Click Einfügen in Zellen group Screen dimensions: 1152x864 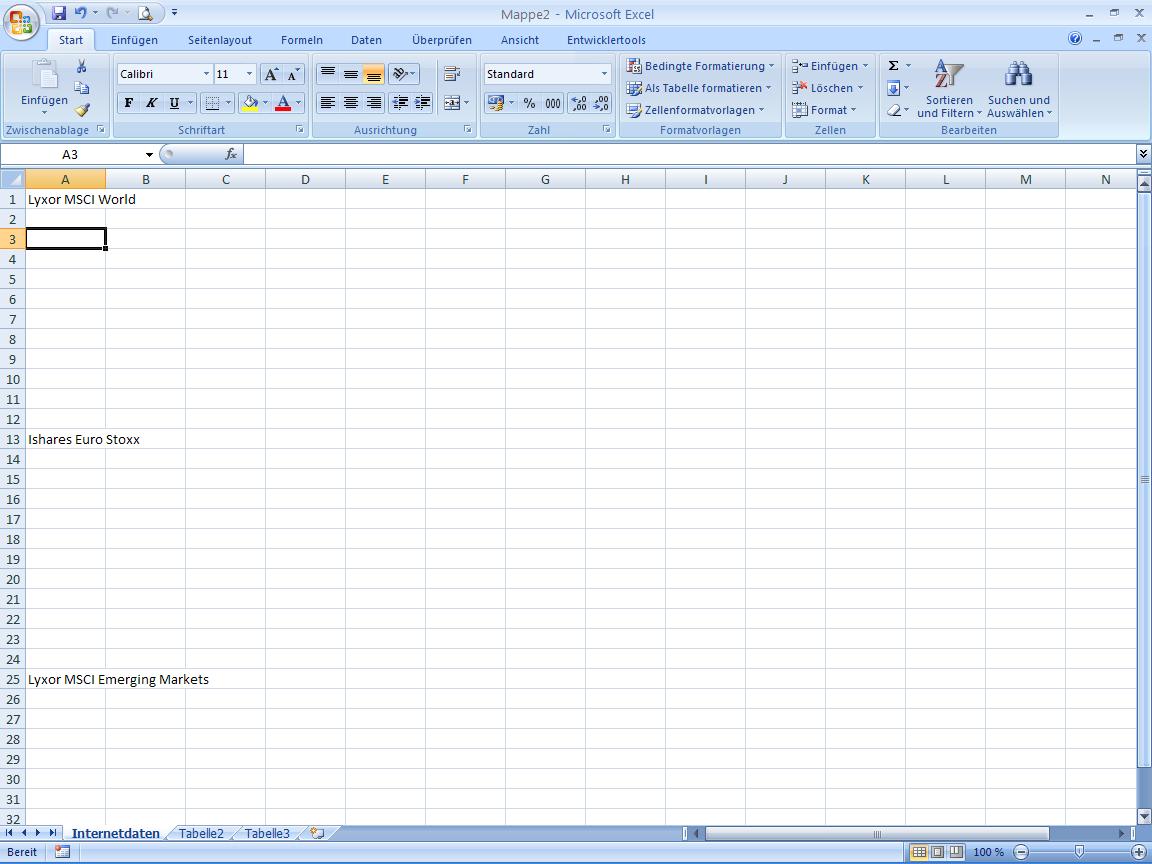(830, 66)
